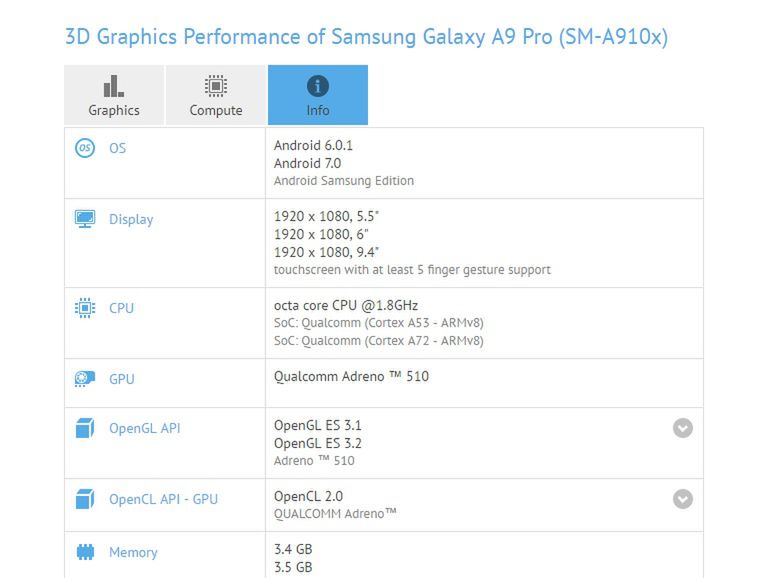
Task: Switch to the Compute tab
Action: coord(216,95)
